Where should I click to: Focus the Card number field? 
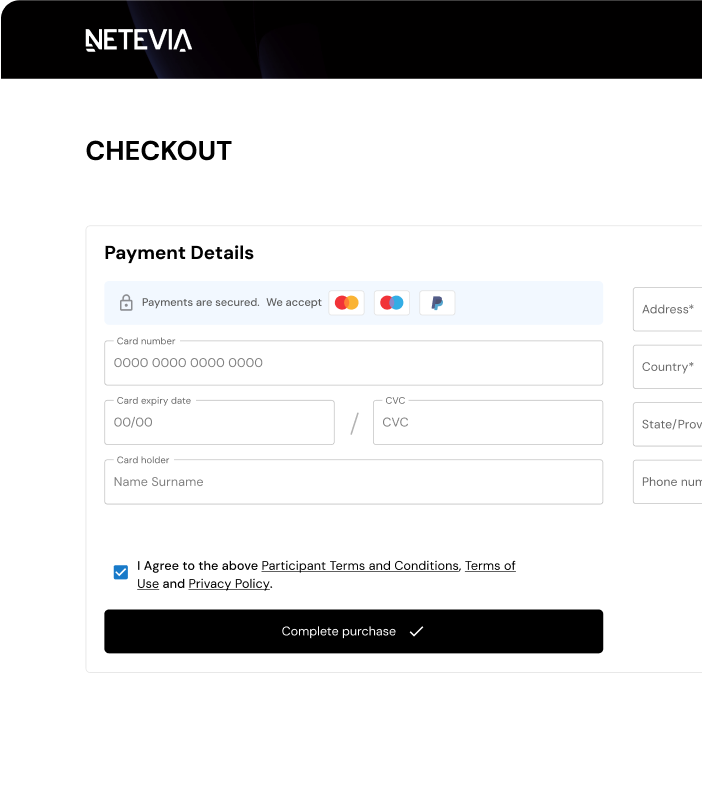[x=353, y=363]
